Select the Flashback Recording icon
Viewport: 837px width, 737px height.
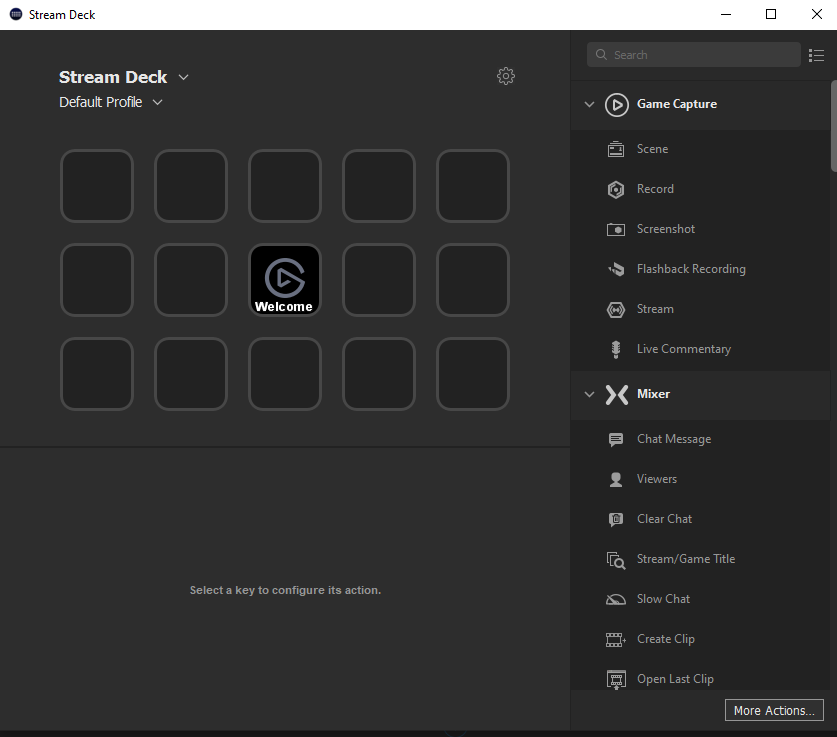tap(616, 269)
